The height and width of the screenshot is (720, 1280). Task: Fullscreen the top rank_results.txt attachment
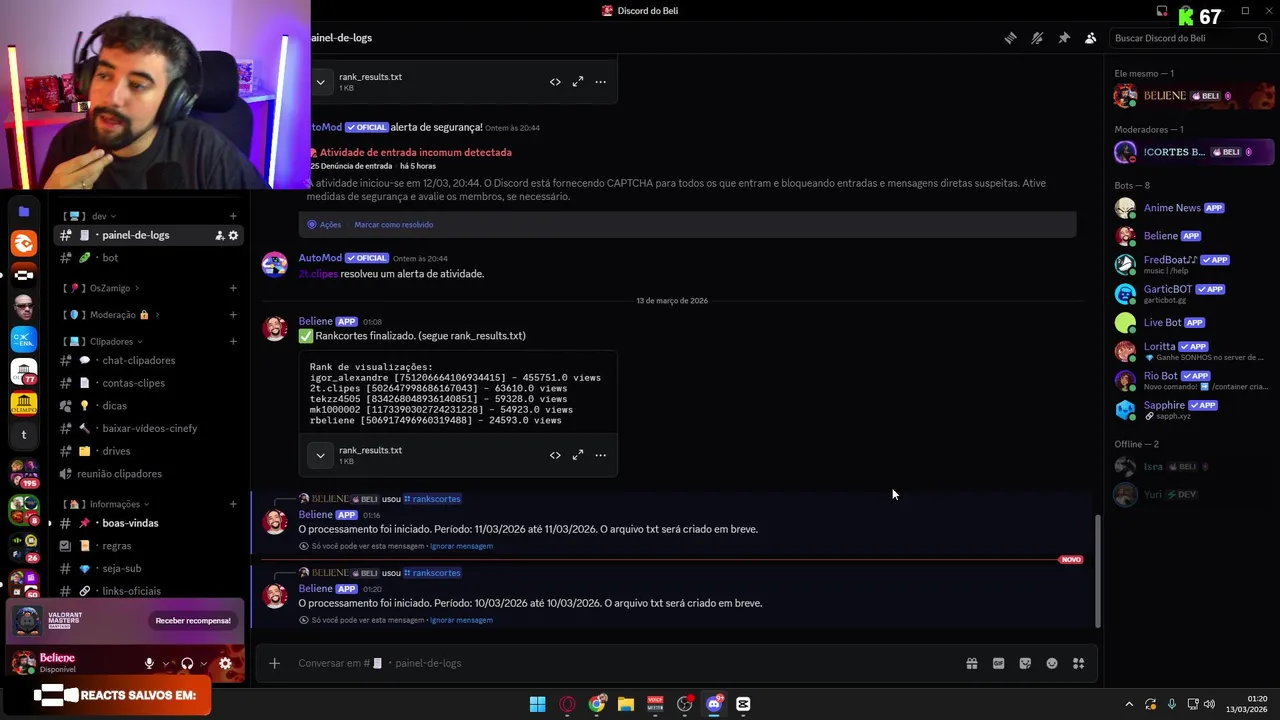tap(578, 82)
